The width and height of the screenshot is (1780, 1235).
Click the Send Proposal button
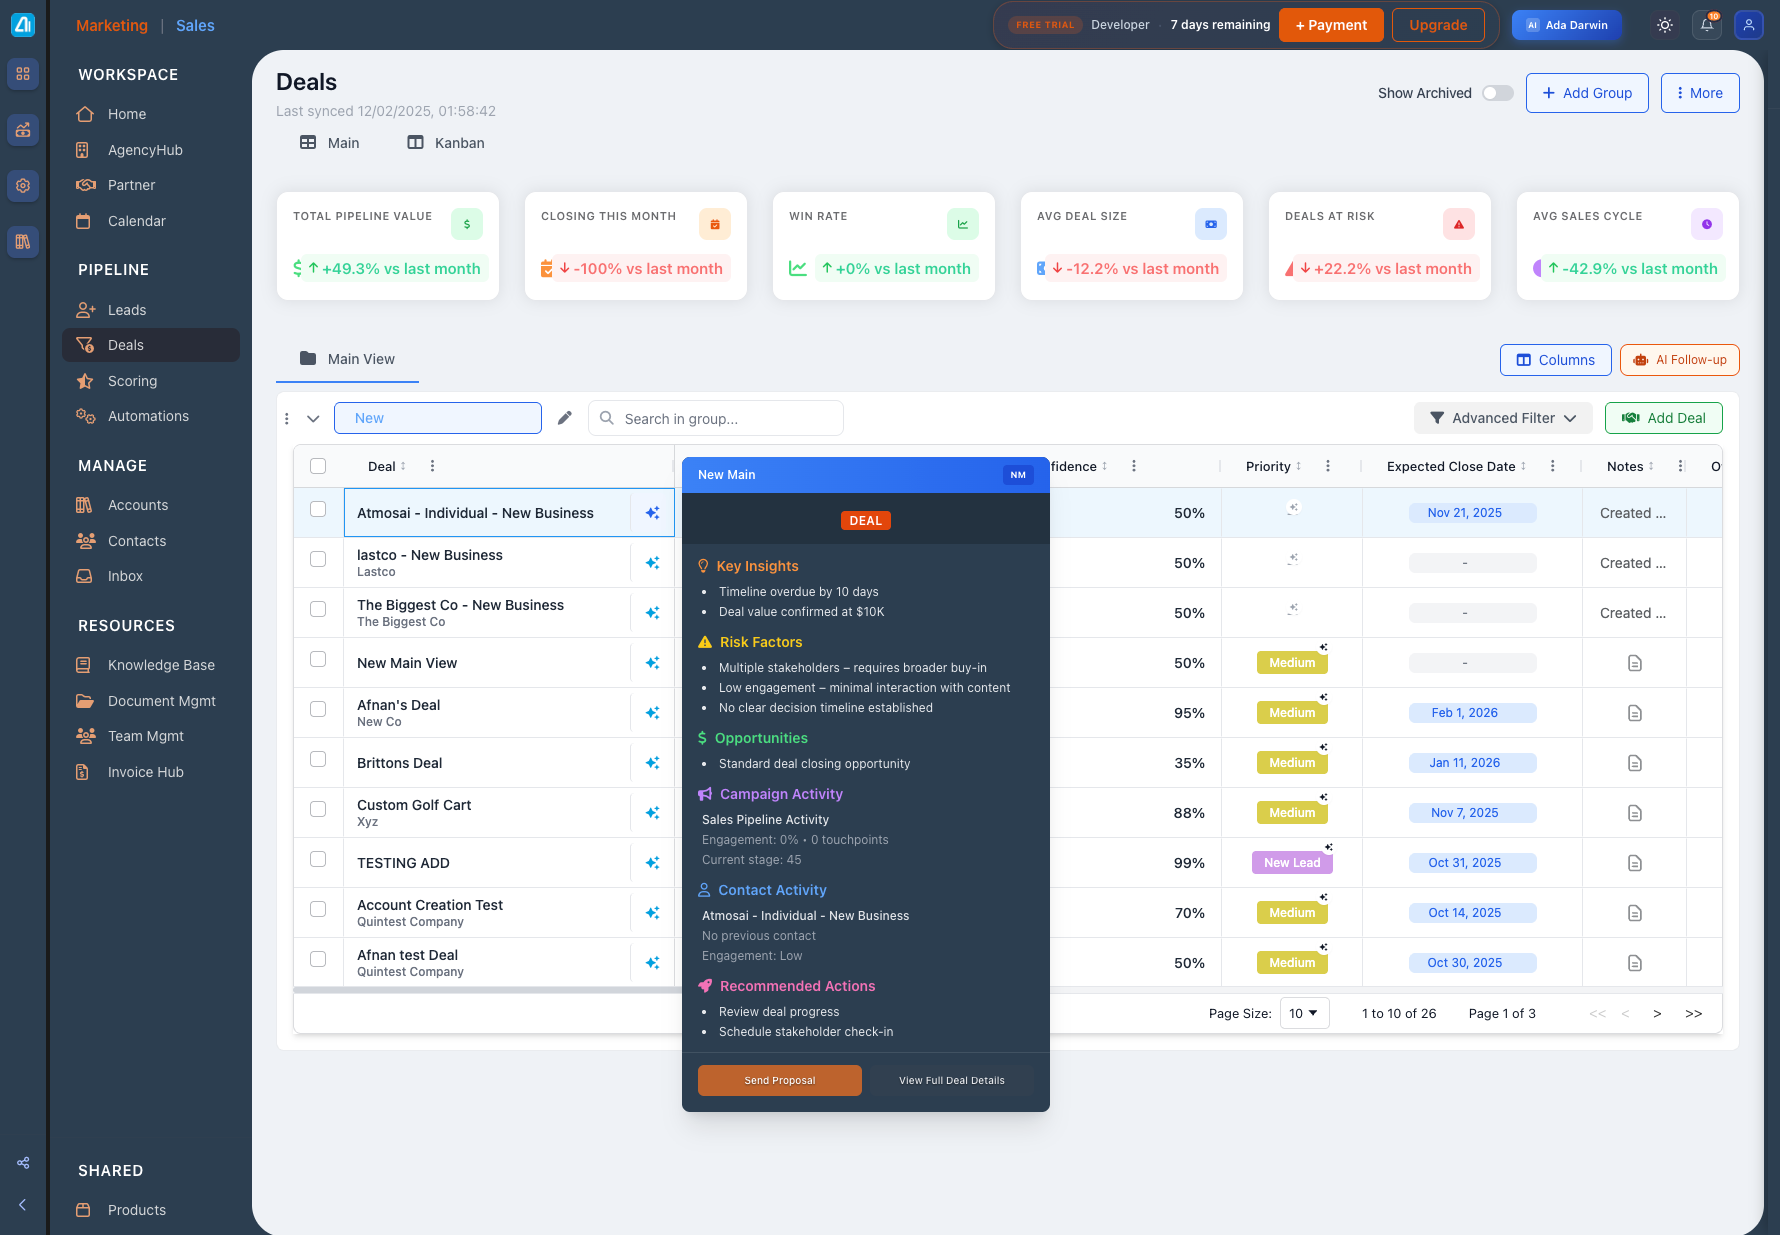tap(779, 1080)
